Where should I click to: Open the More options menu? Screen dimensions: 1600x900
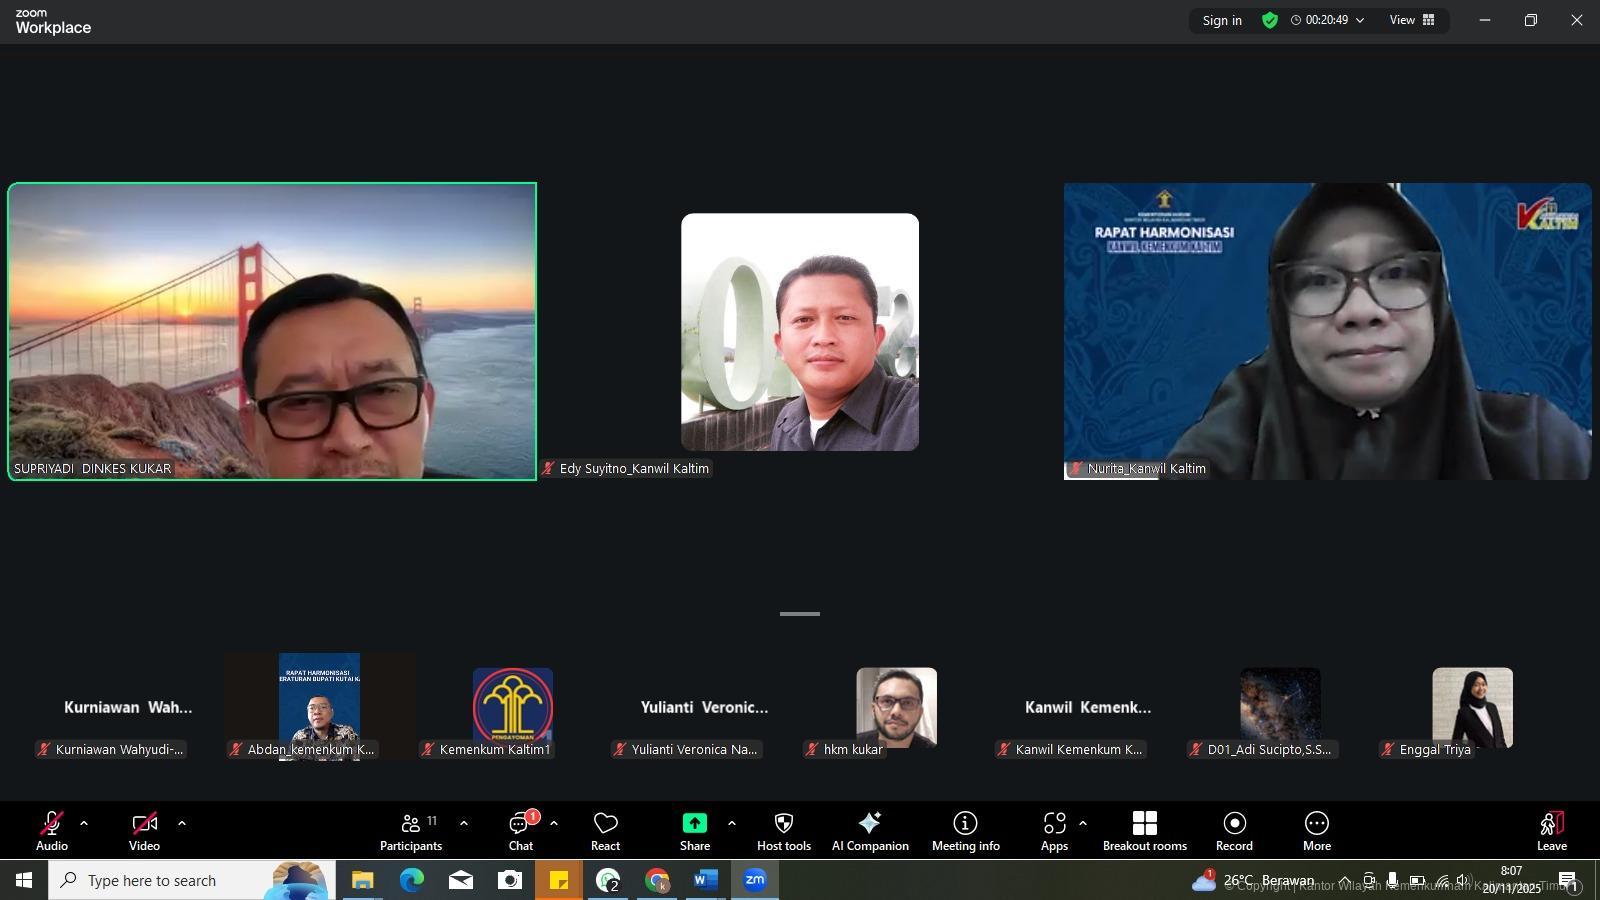pyautogui.click(x=1316, y=831)
